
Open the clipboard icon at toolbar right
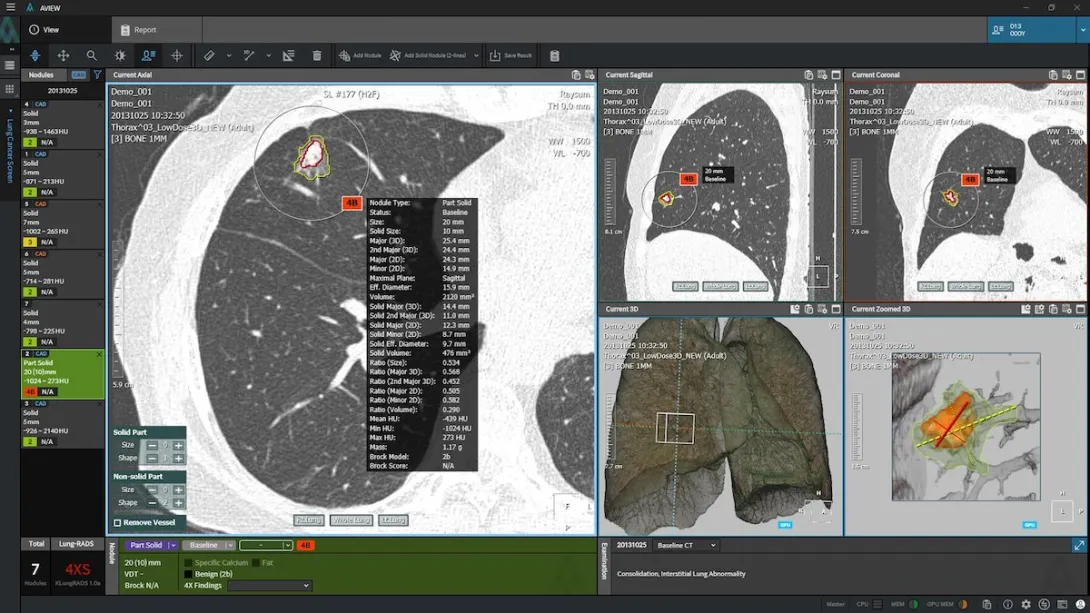(556, 55)
